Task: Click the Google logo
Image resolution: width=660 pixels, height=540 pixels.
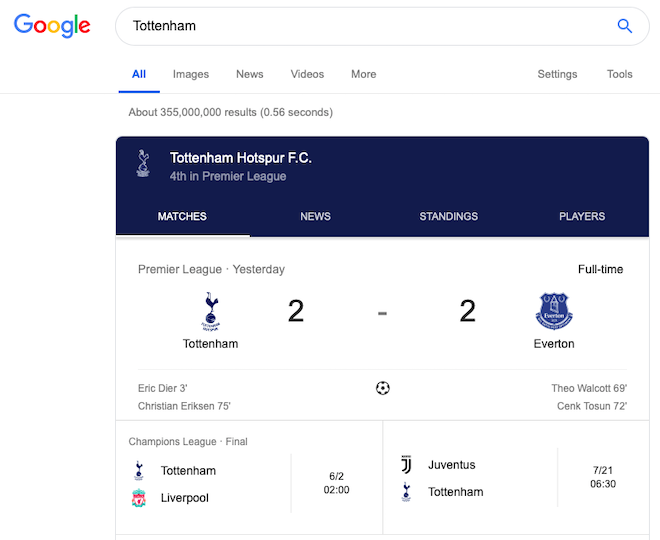Action: (52, 26)
